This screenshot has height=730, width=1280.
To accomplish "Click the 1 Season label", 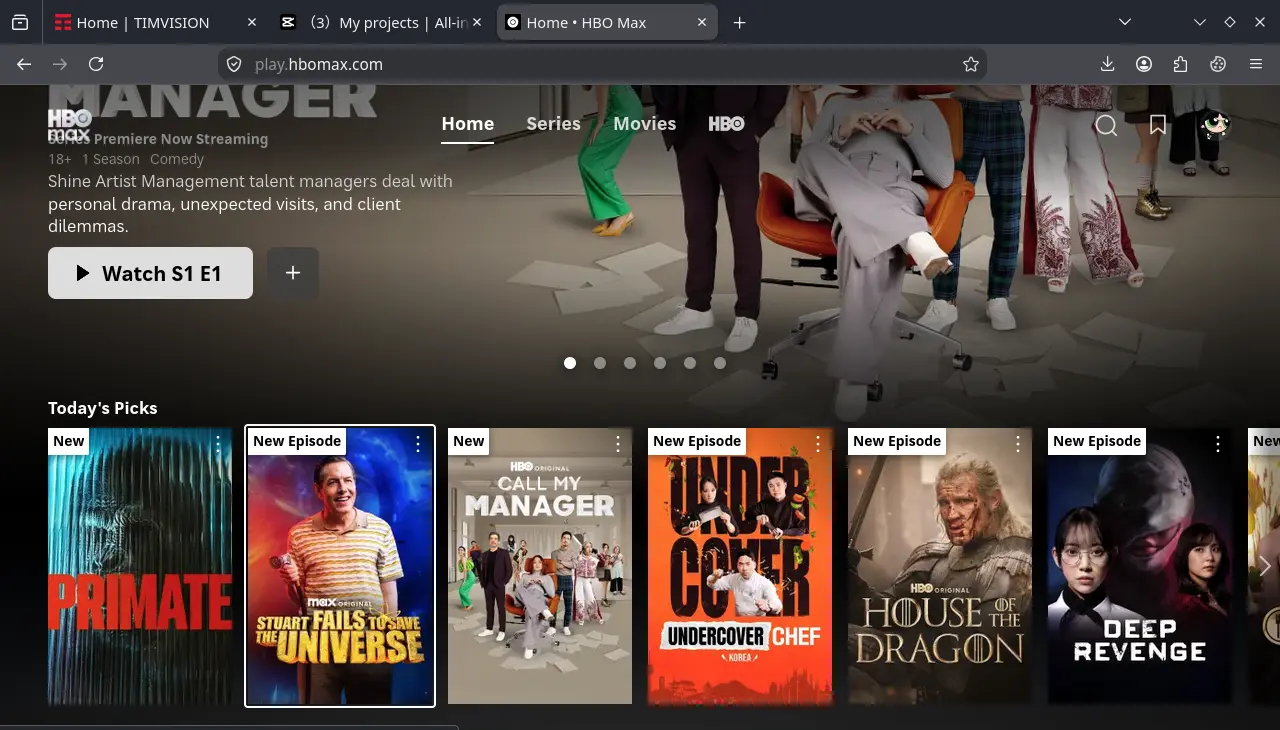I will coord(111,159).
